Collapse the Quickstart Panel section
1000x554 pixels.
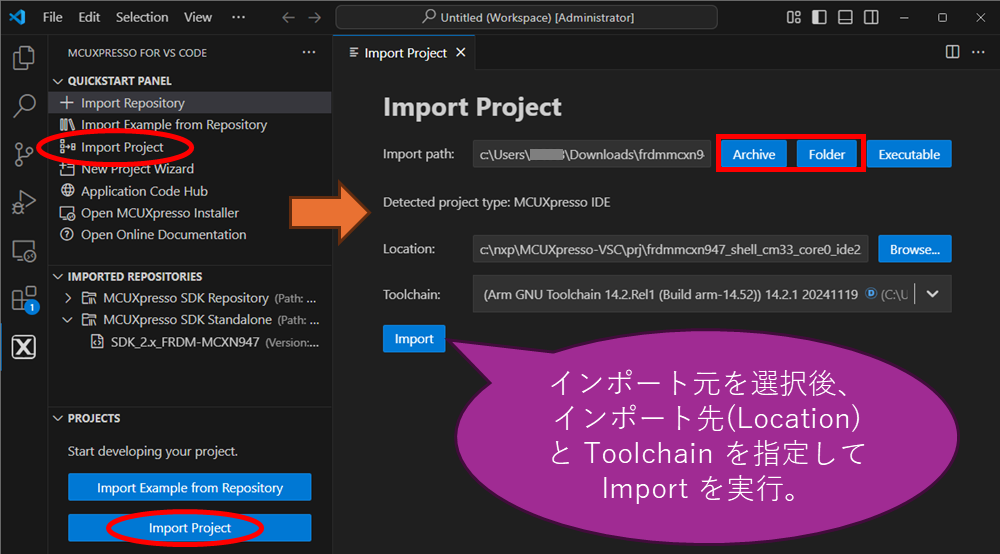[x=57, y=81]
